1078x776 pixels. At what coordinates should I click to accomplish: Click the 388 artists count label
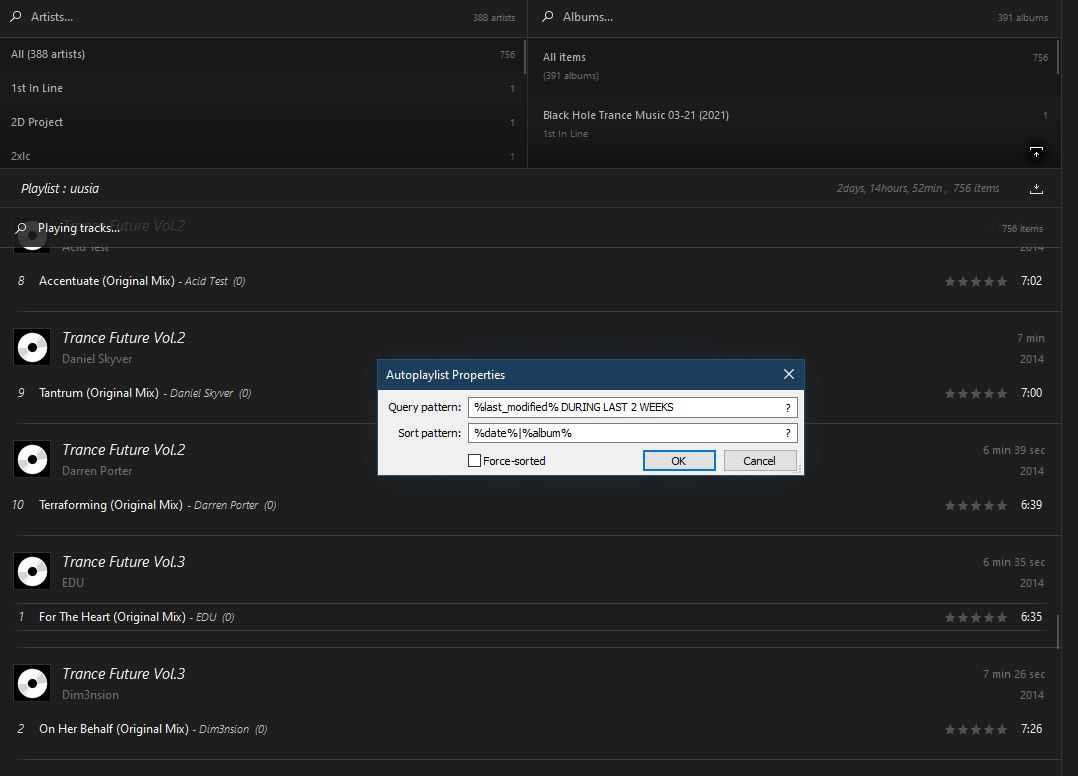click(494, 17)
